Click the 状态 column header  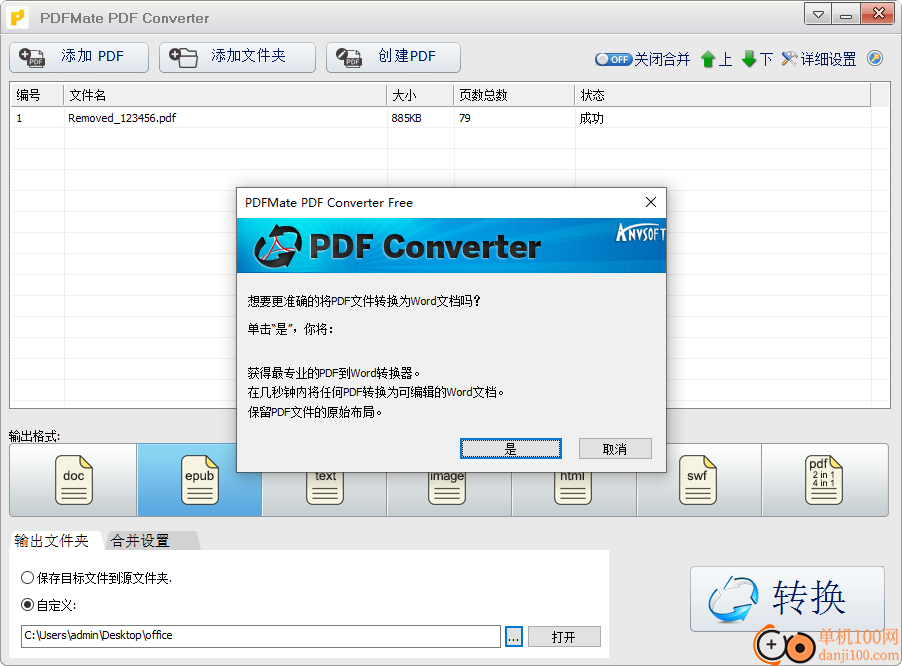tap(723, 95)
